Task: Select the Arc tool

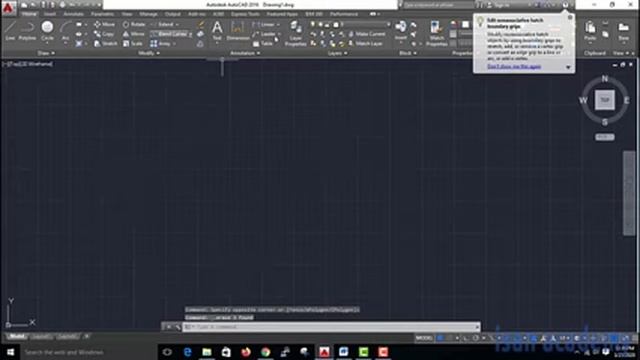Action: 65,31
